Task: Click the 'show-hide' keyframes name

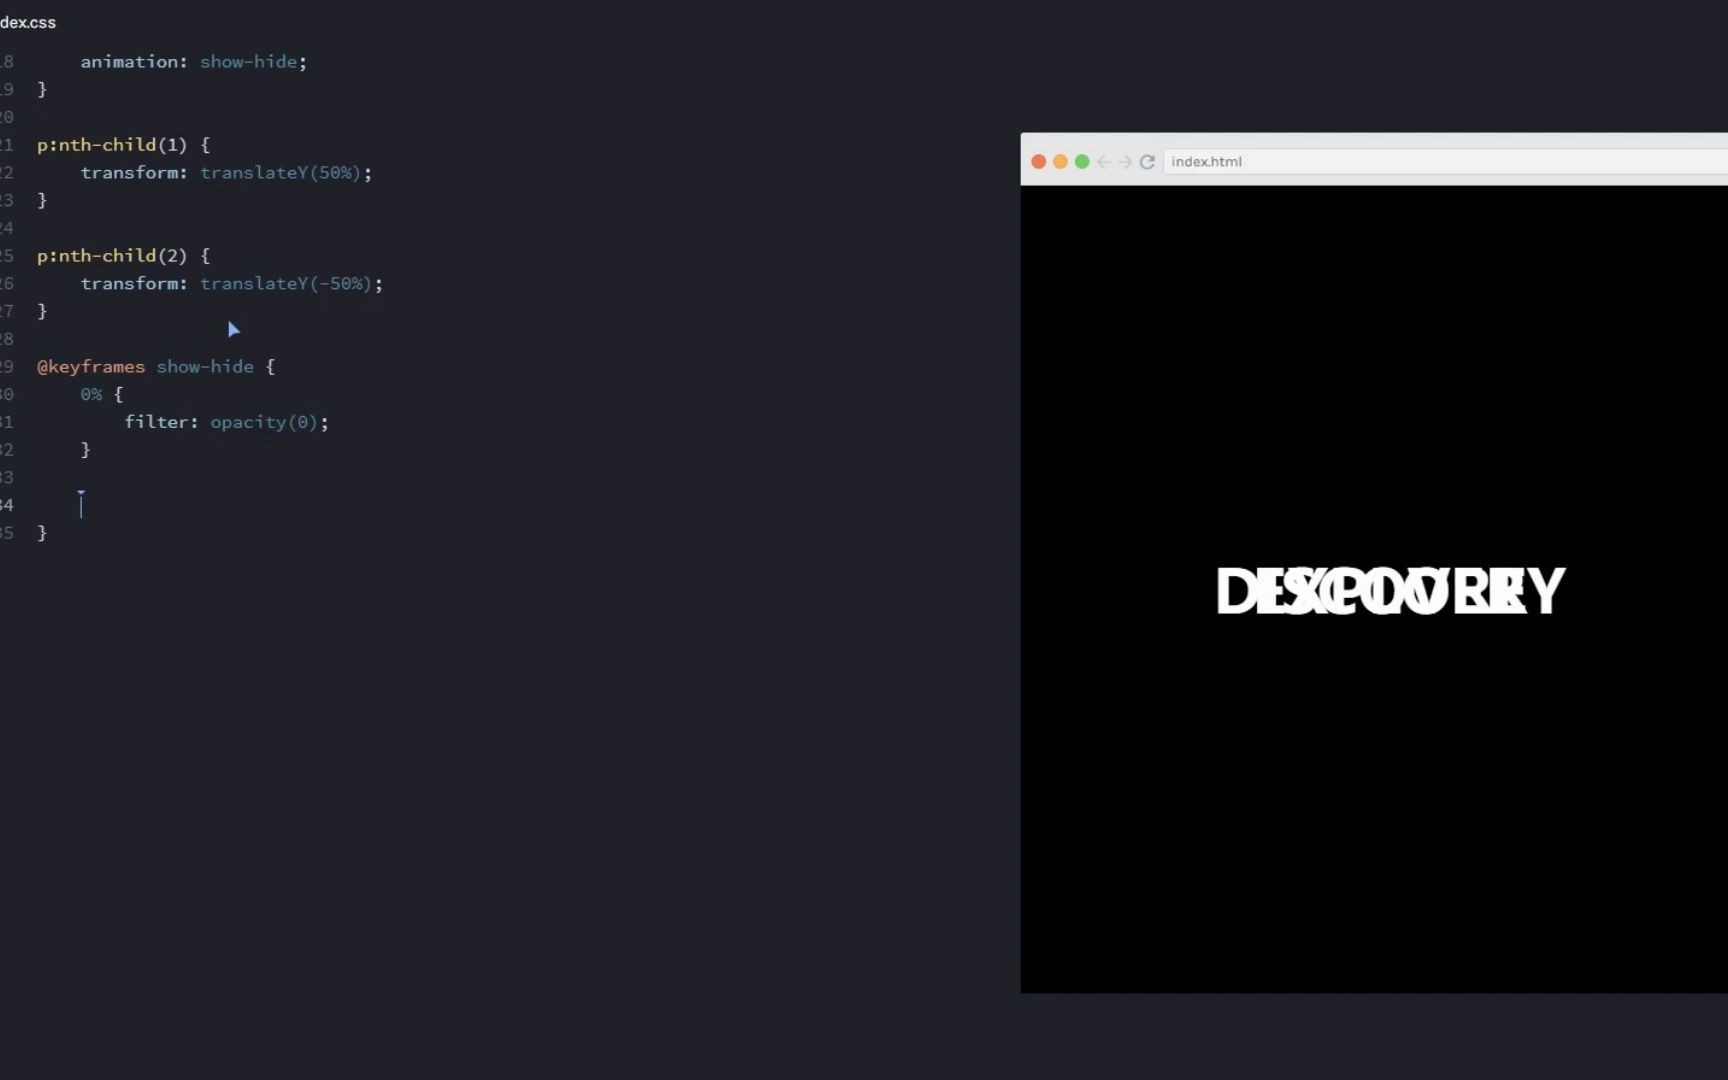Action: [x=205, y=367]
